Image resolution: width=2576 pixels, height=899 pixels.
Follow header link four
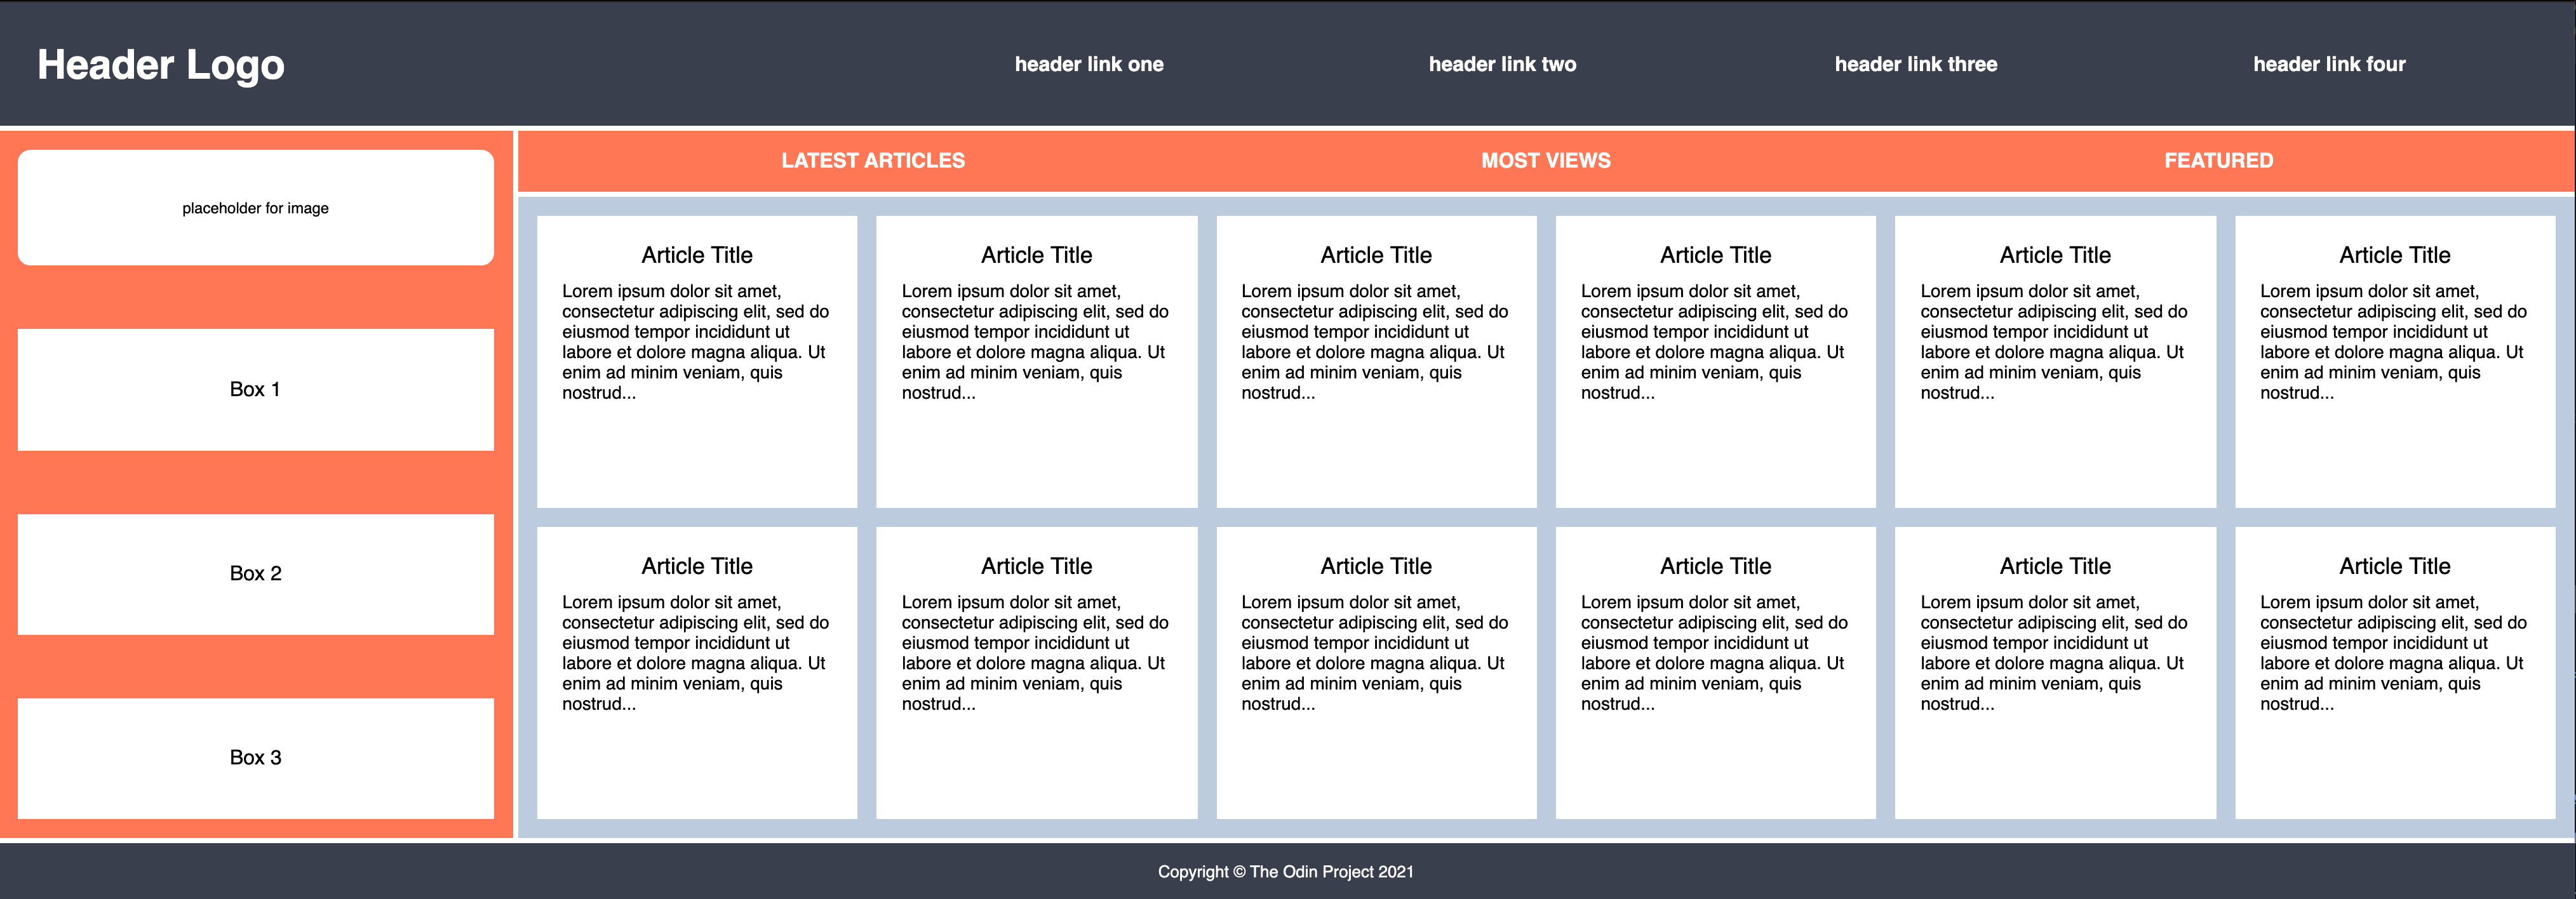[x=2329, y=65]
